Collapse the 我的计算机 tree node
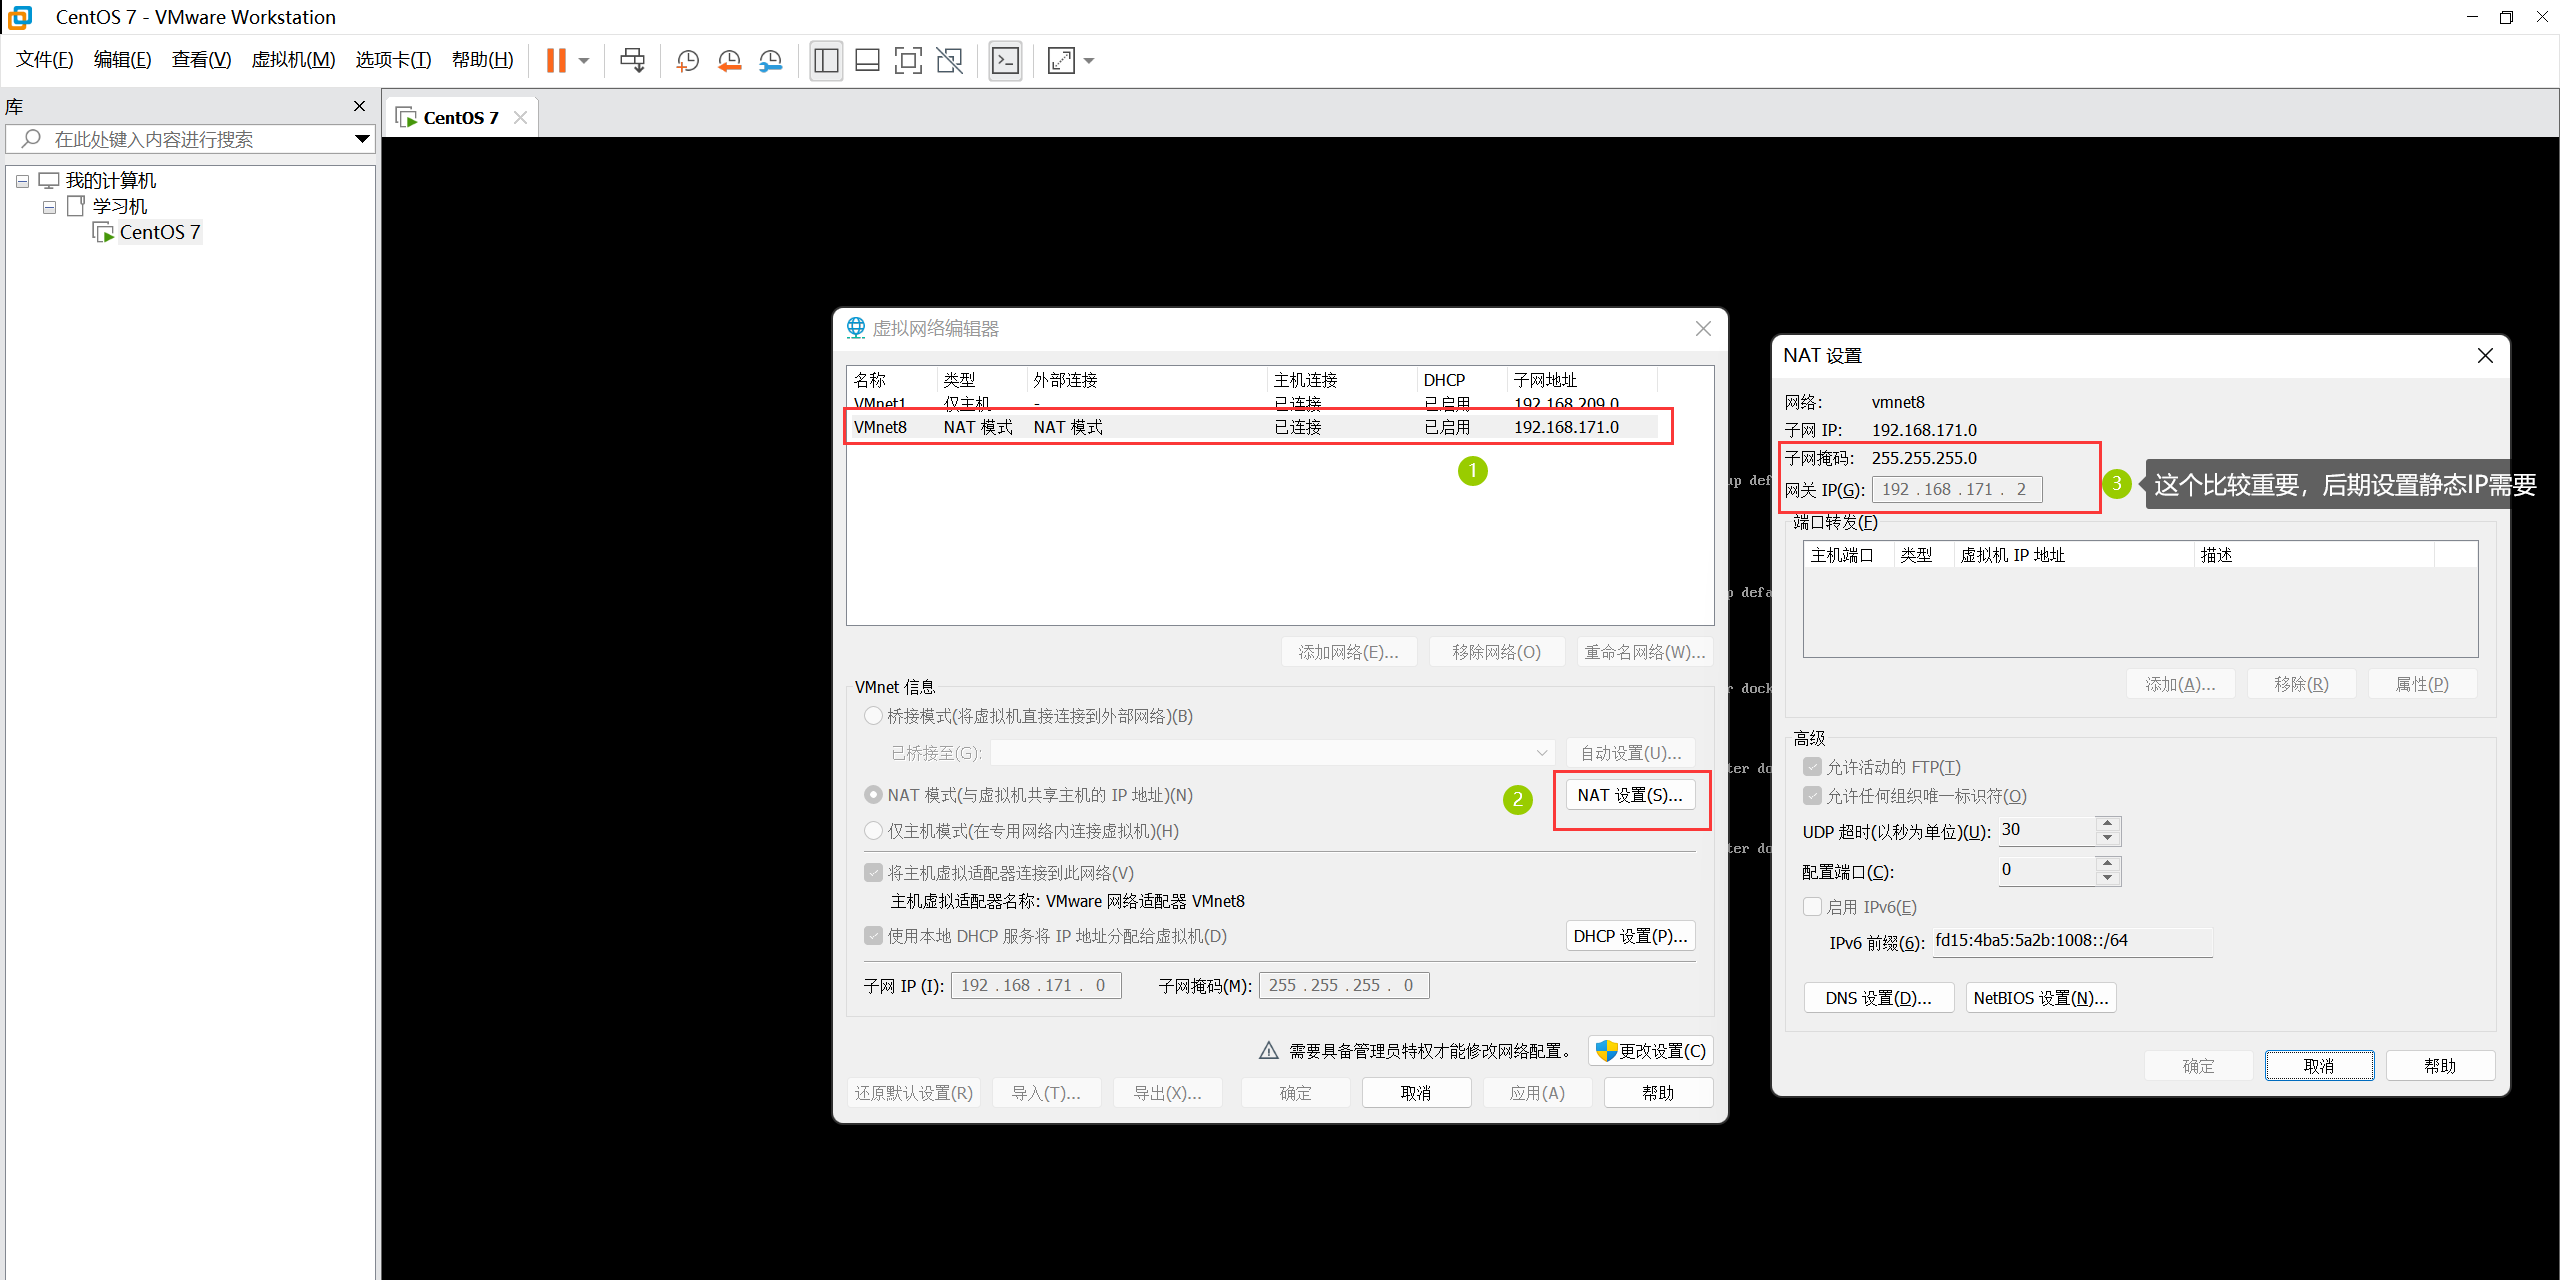Image resolution: width=2560 pixels, height=1280 pixels. coord(22,181)
